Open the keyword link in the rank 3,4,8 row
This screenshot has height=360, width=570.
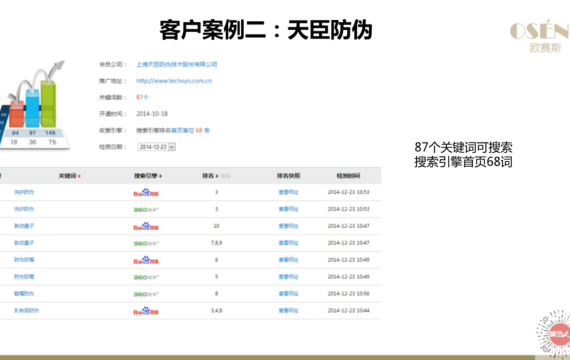27,311
